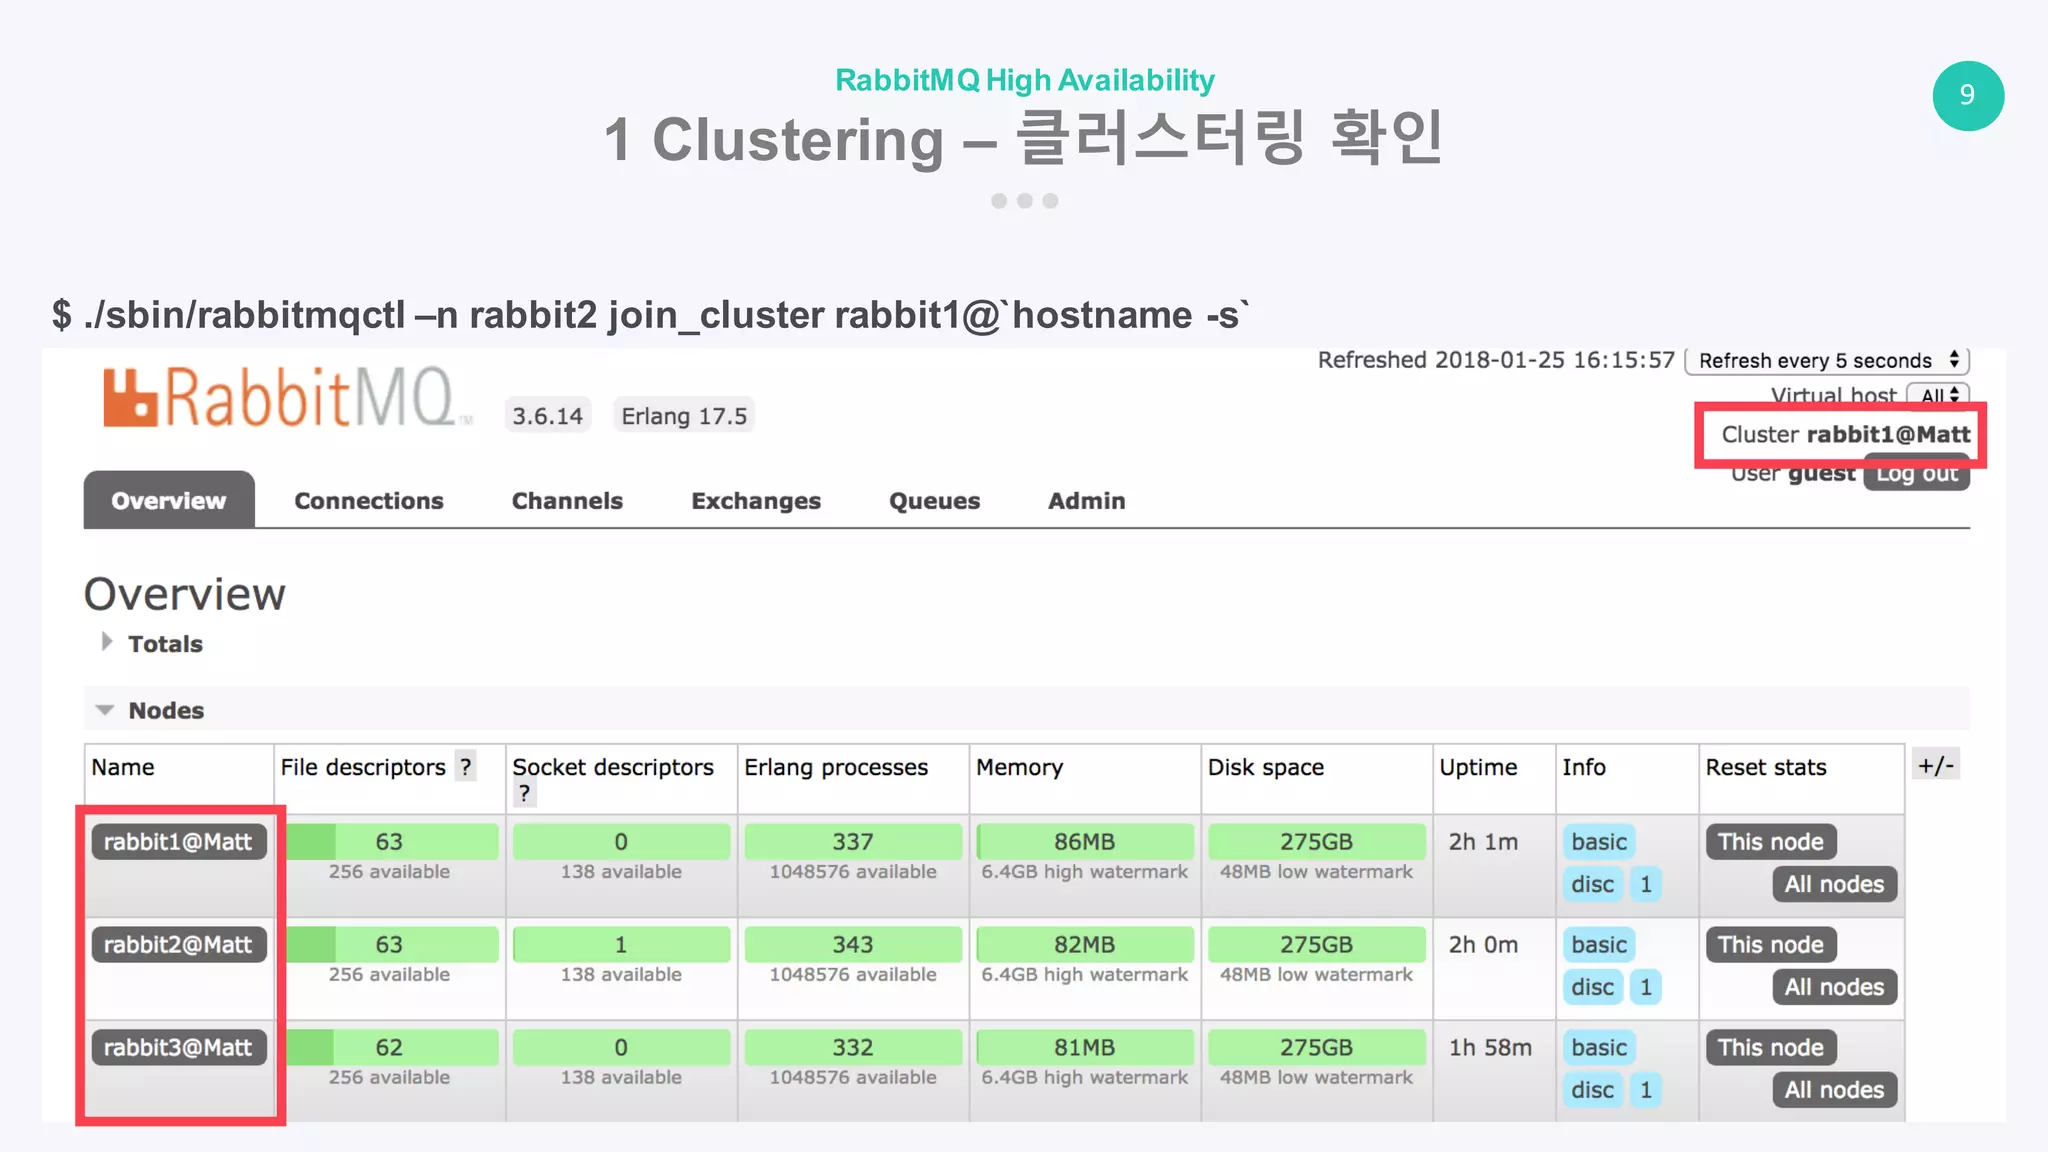Click the User guest label

tap(1793, 474)
